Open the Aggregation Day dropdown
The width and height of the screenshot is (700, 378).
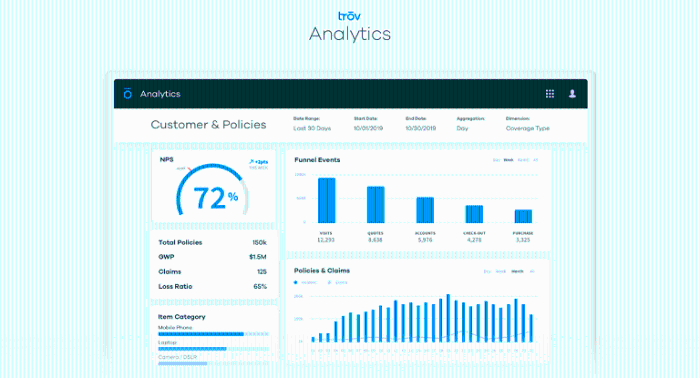point(462,128)
